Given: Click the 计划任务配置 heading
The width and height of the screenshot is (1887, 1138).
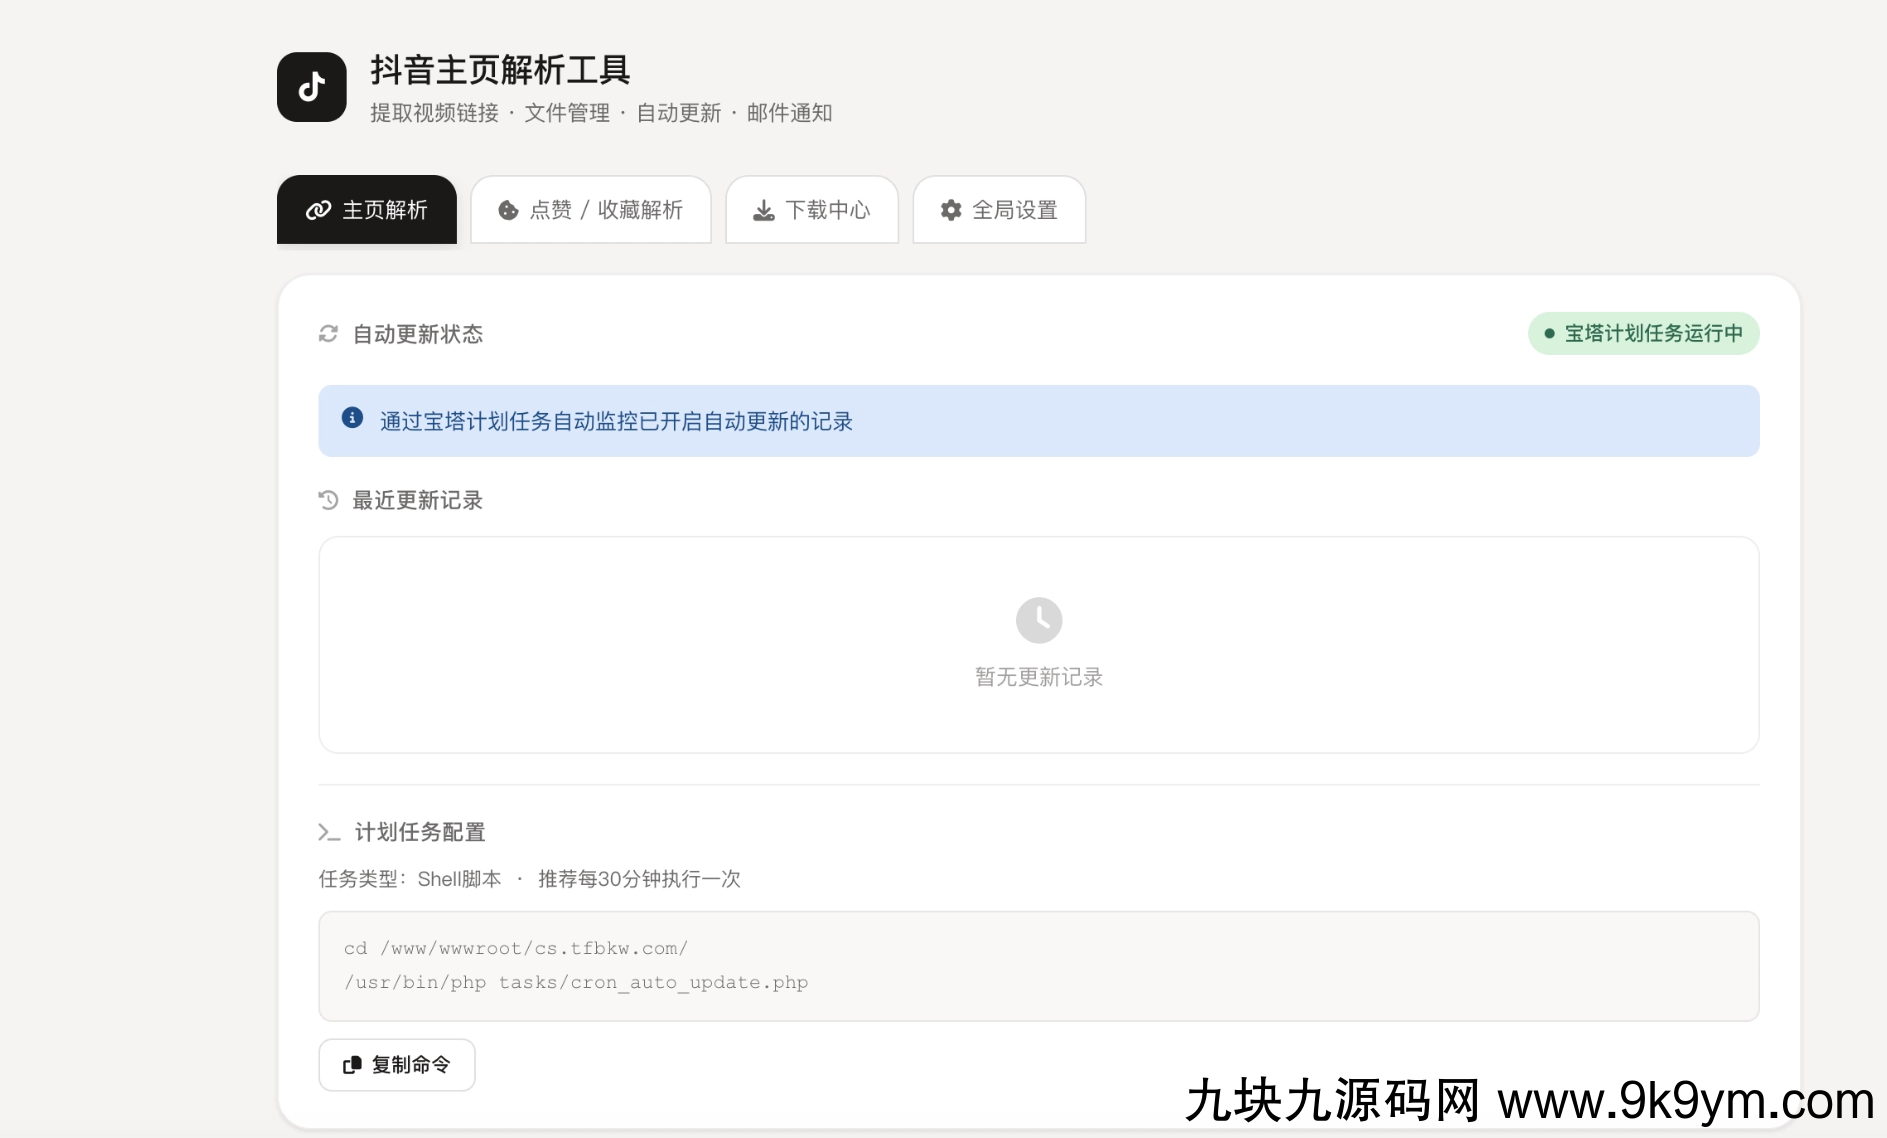Looking at the screenshot, I should pyautogui.click(x=420, y=832).
